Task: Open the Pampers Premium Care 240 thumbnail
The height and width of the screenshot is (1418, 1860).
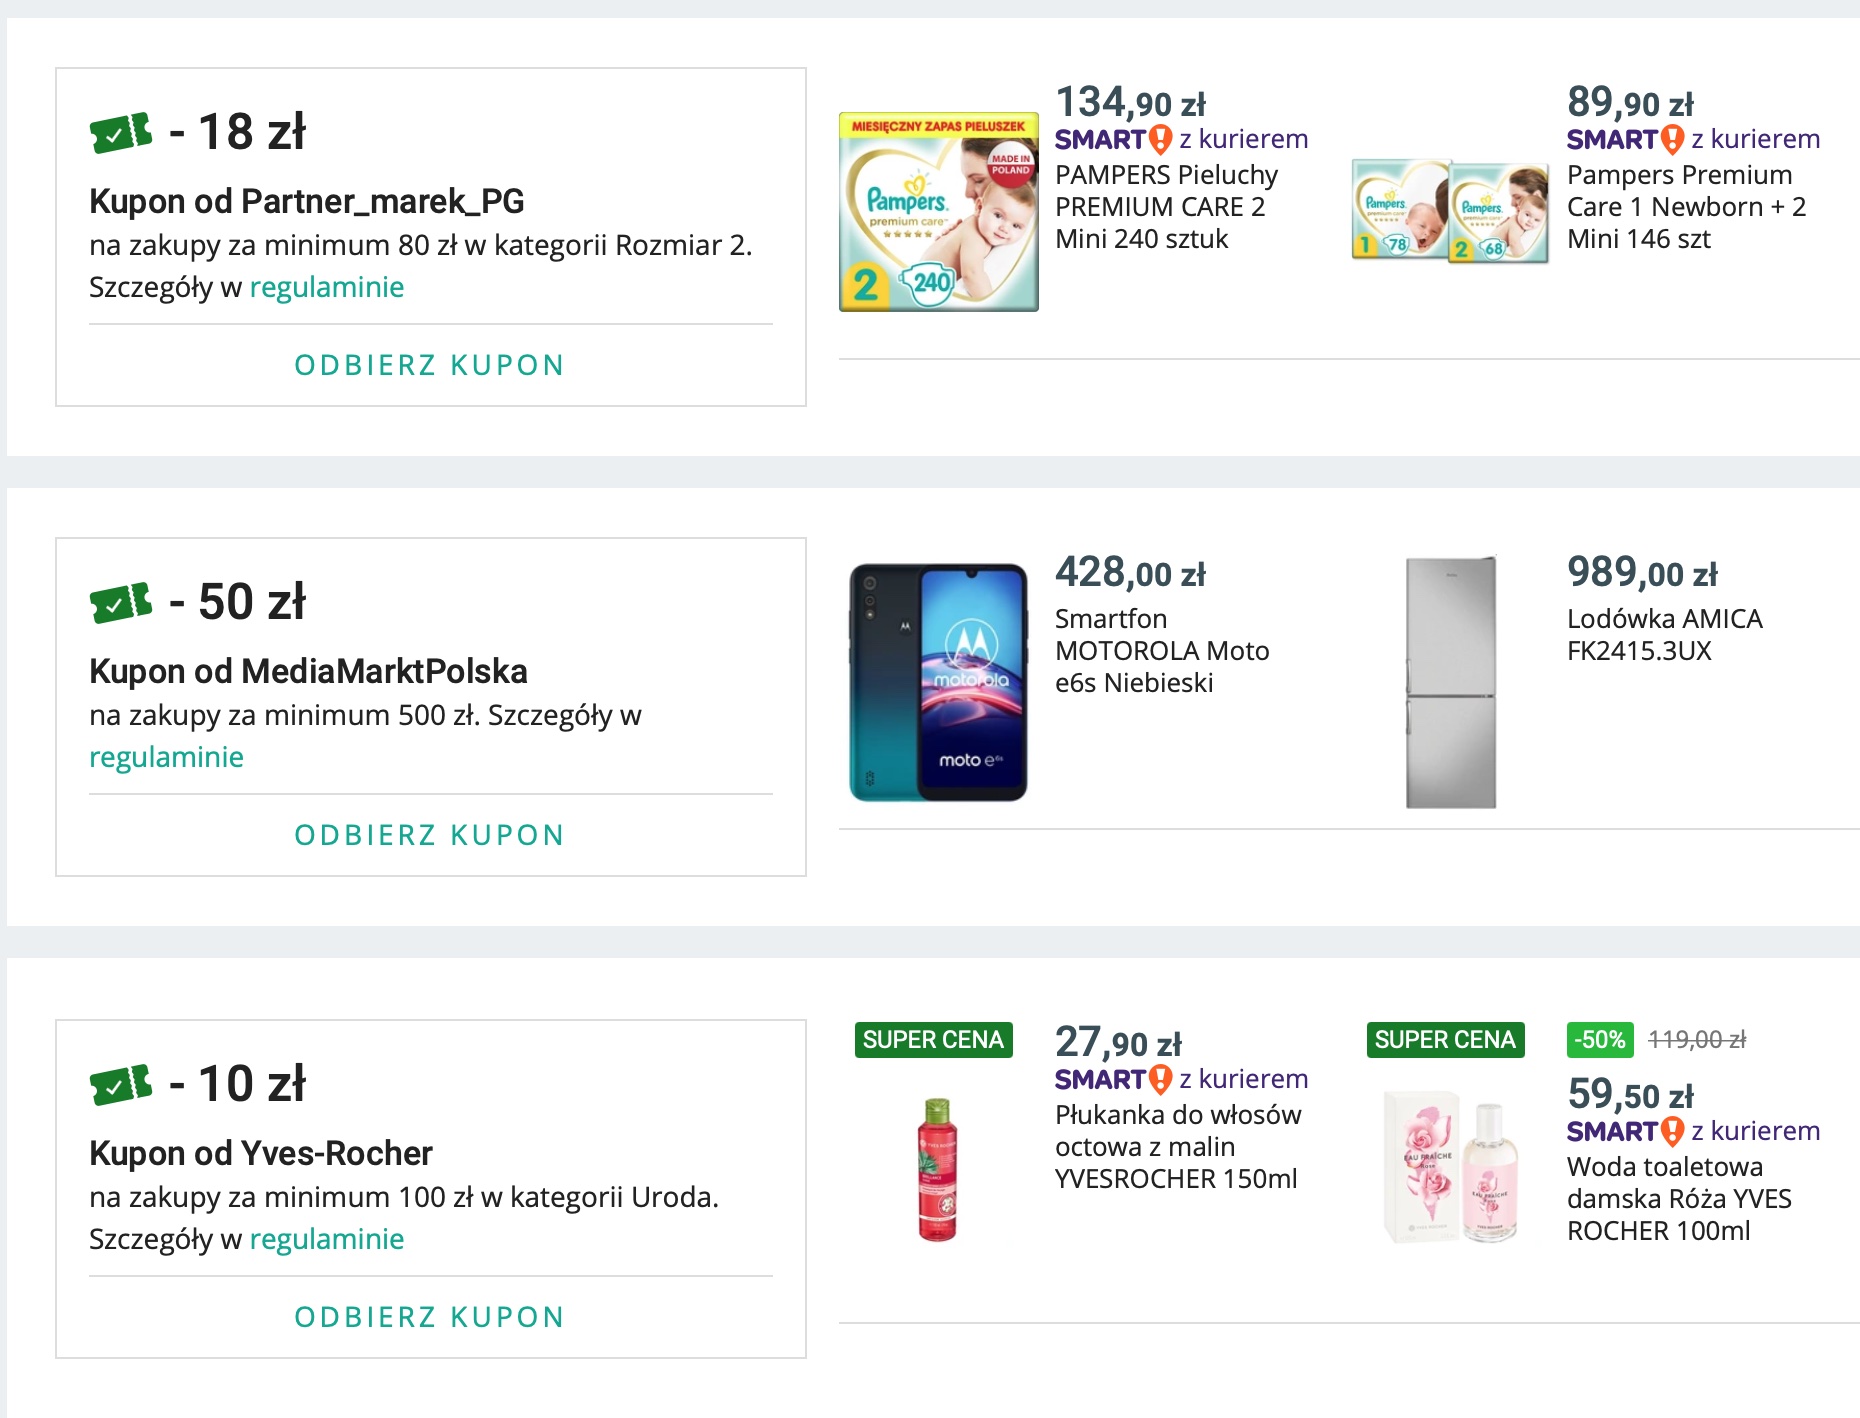Action: 938,211
